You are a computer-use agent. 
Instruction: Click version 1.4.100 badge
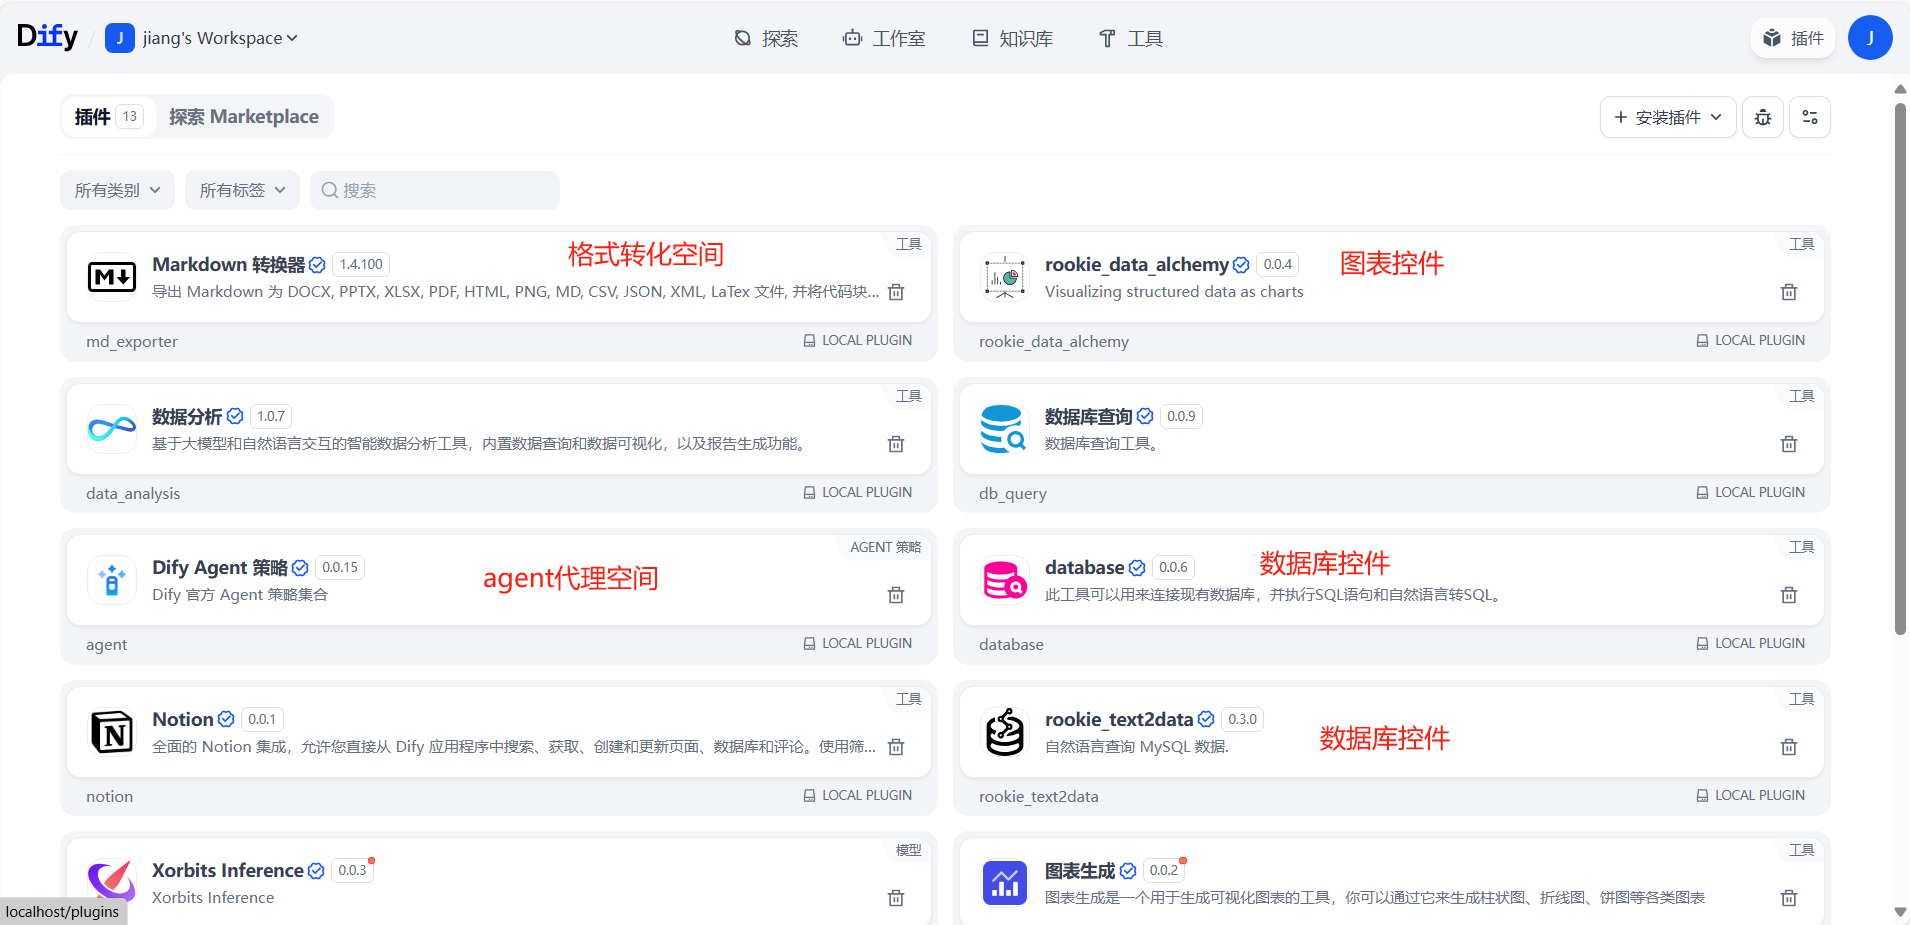[361, 264]
